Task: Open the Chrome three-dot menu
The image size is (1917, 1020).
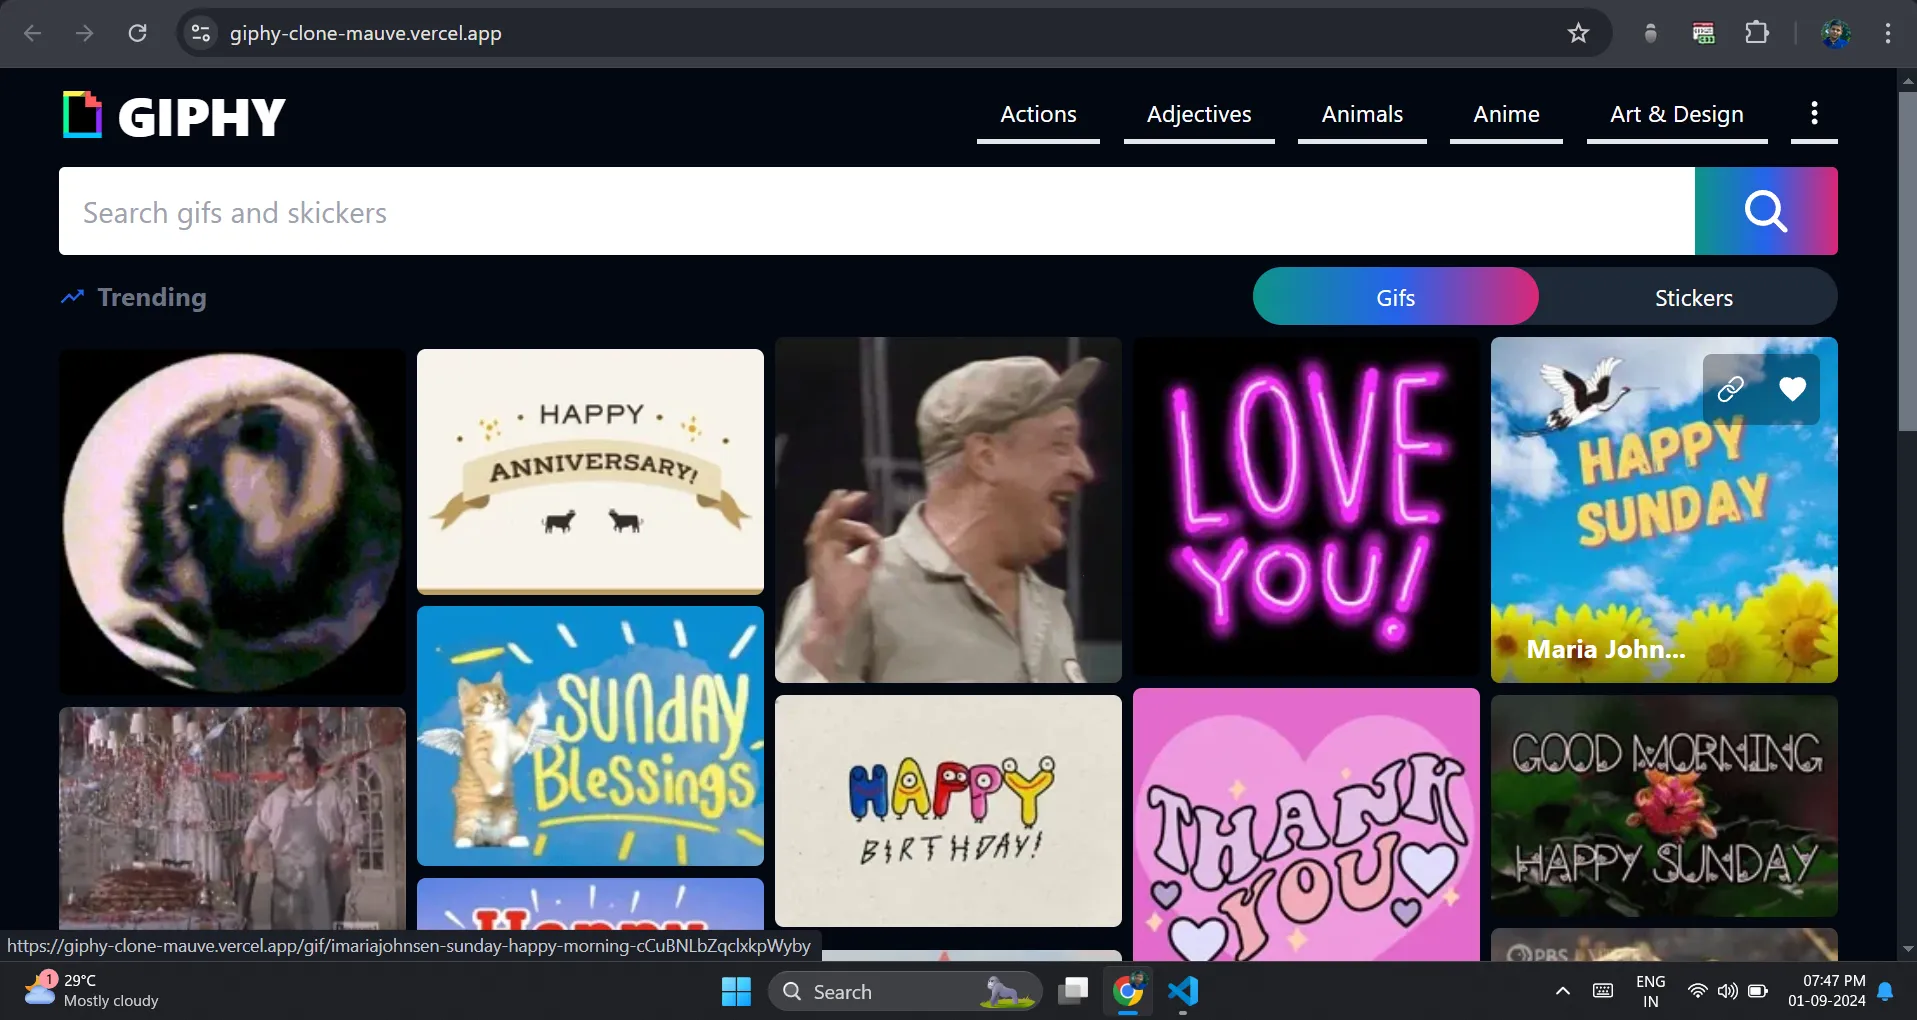Action: [1887, 33]
